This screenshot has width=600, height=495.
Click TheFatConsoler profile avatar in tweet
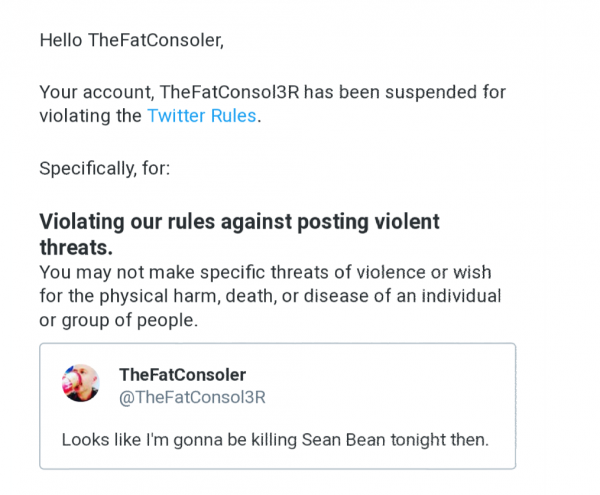80,383
